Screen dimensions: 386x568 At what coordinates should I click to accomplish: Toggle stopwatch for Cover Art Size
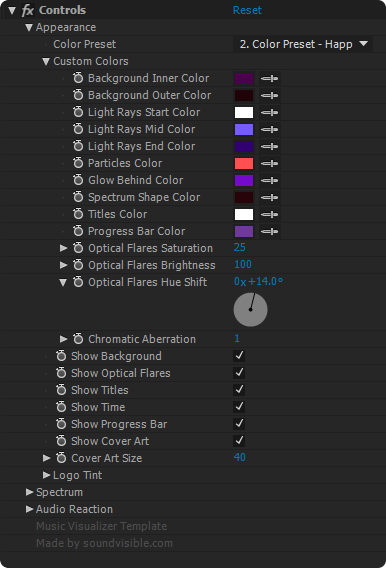61,458
